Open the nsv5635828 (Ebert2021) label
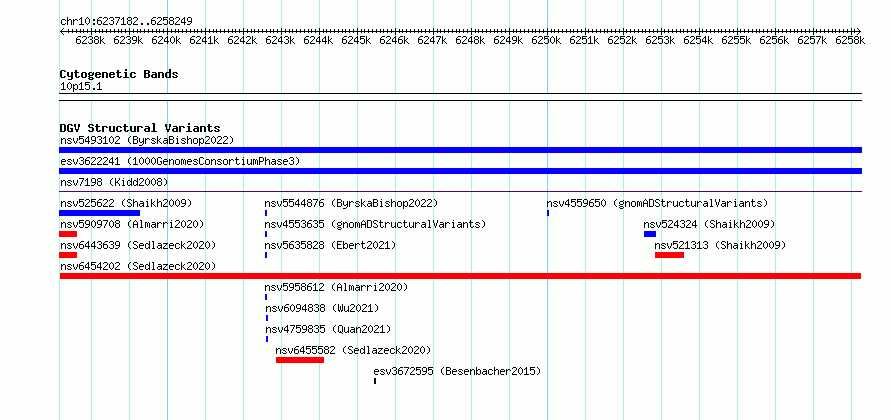 [x=330, y=245]
